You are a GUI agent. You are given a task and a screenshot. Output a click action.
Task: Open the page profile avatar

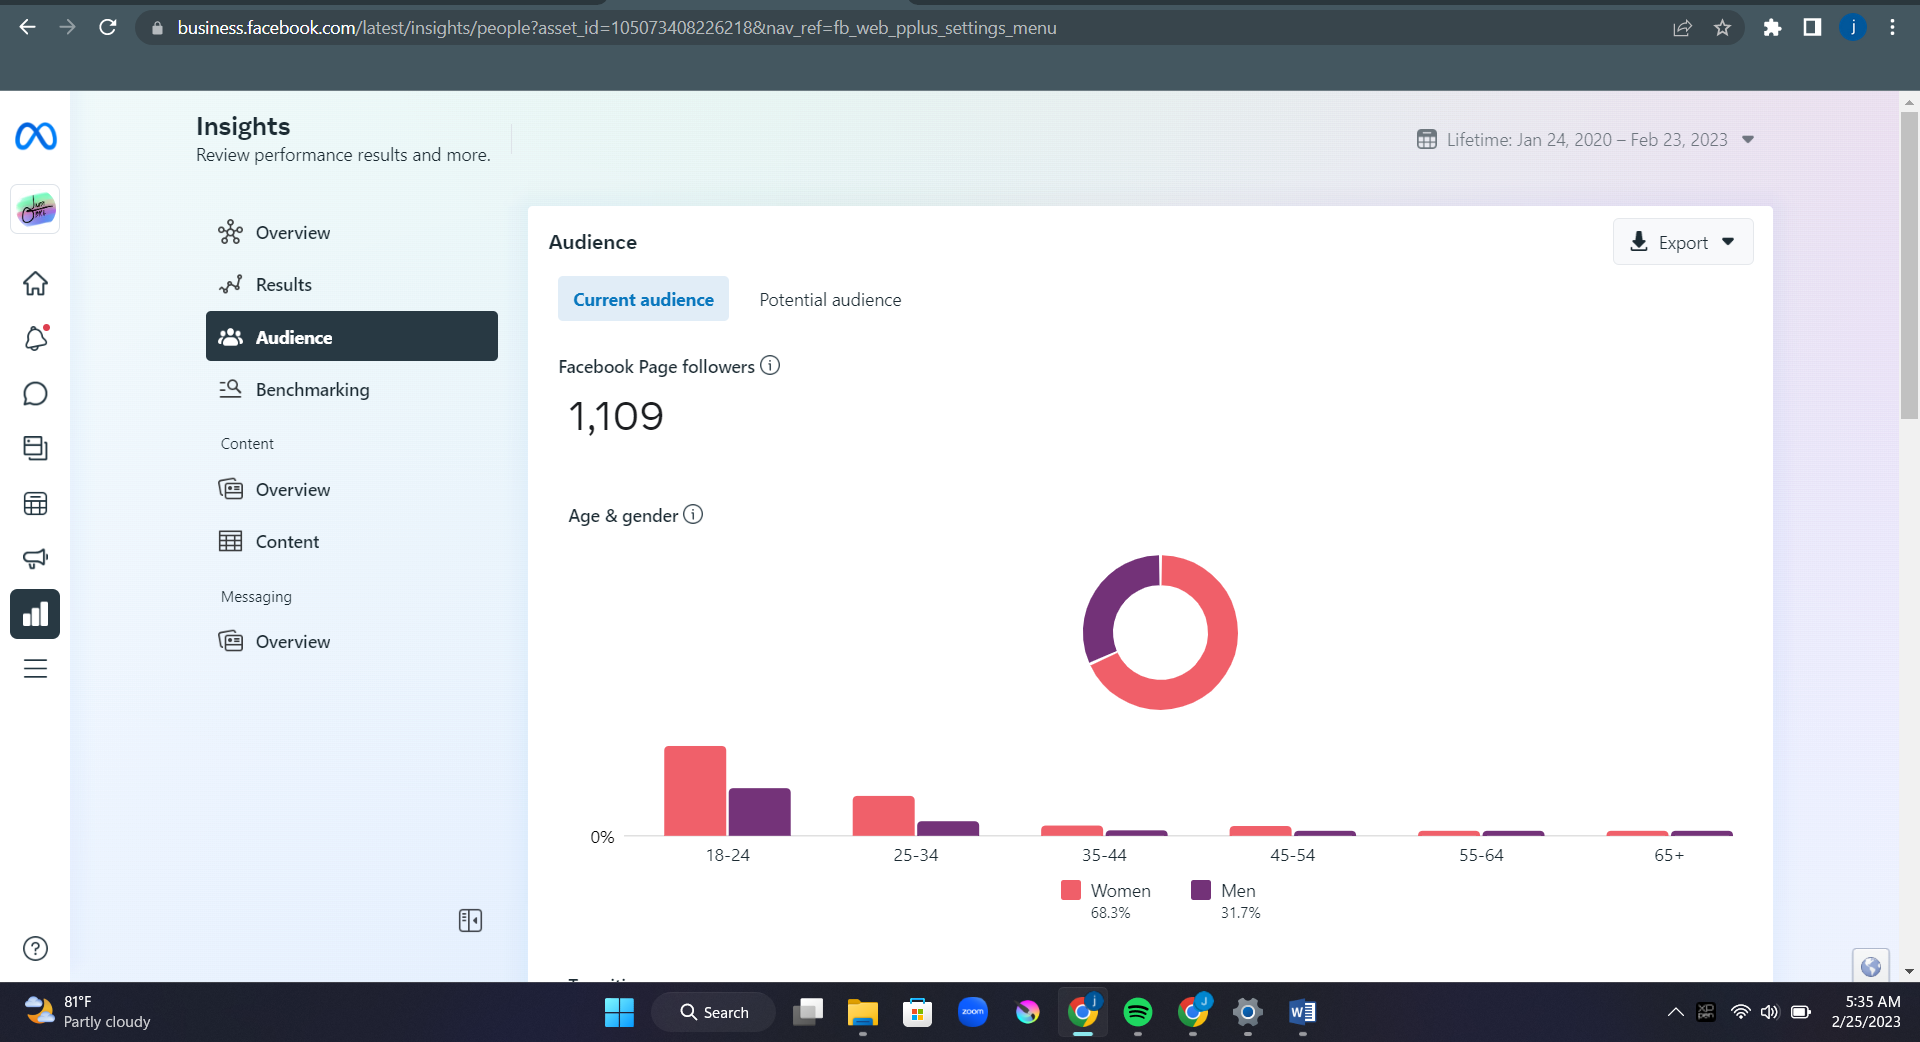(35, 210)
